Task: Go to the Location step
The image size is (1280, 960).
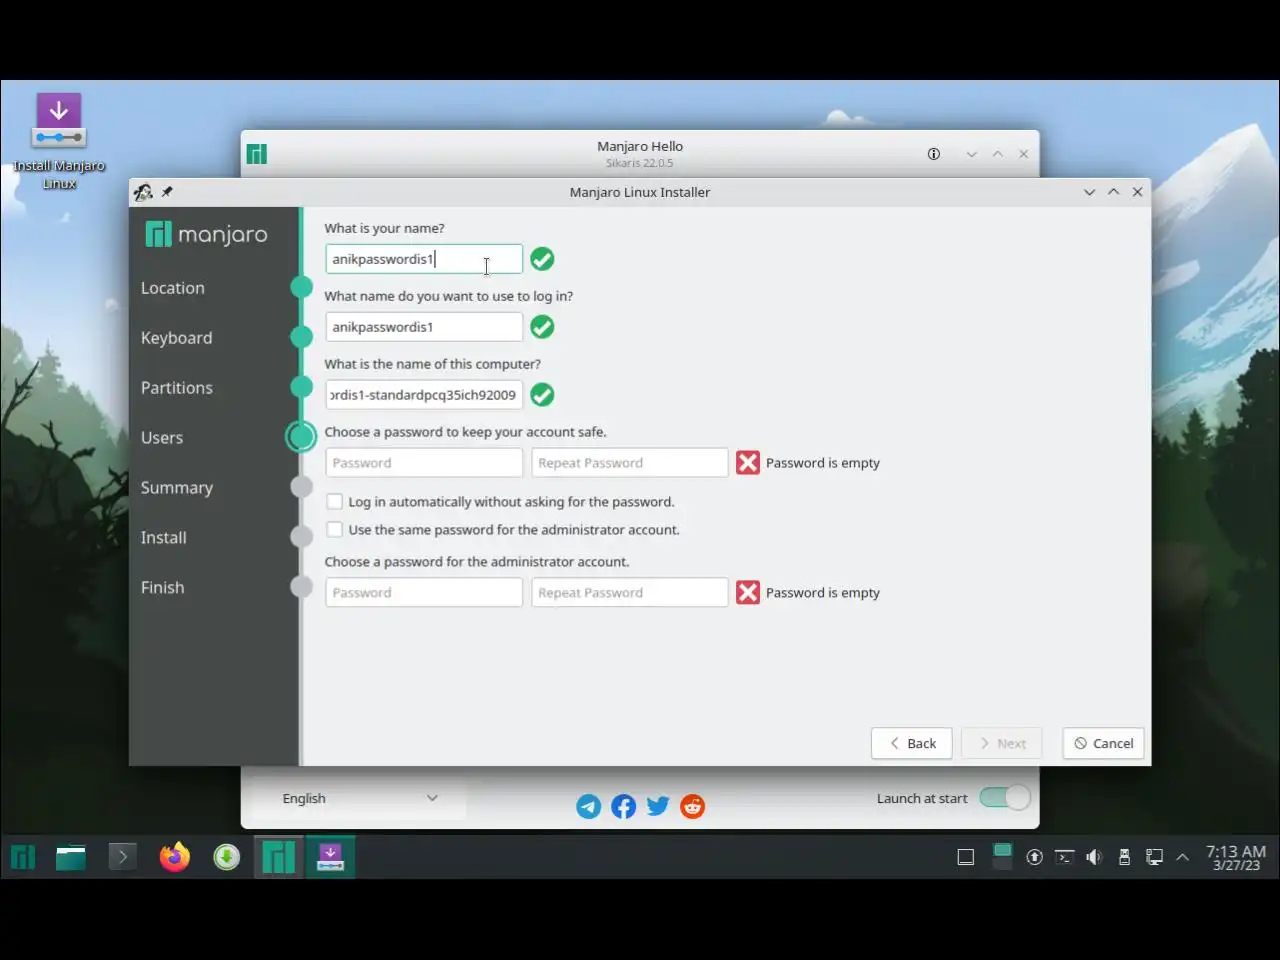Action: (x=173, y=288)
